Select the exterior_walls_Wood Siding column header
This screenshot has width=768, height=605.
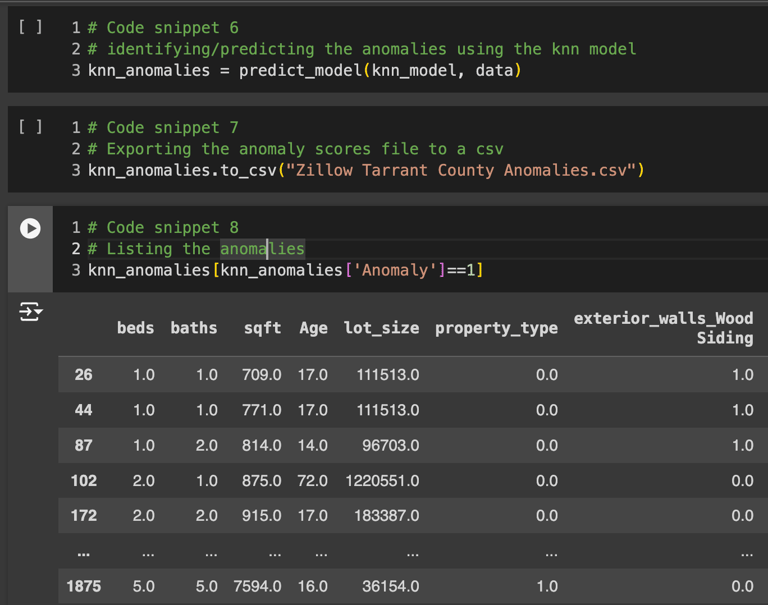coord(663,328)
